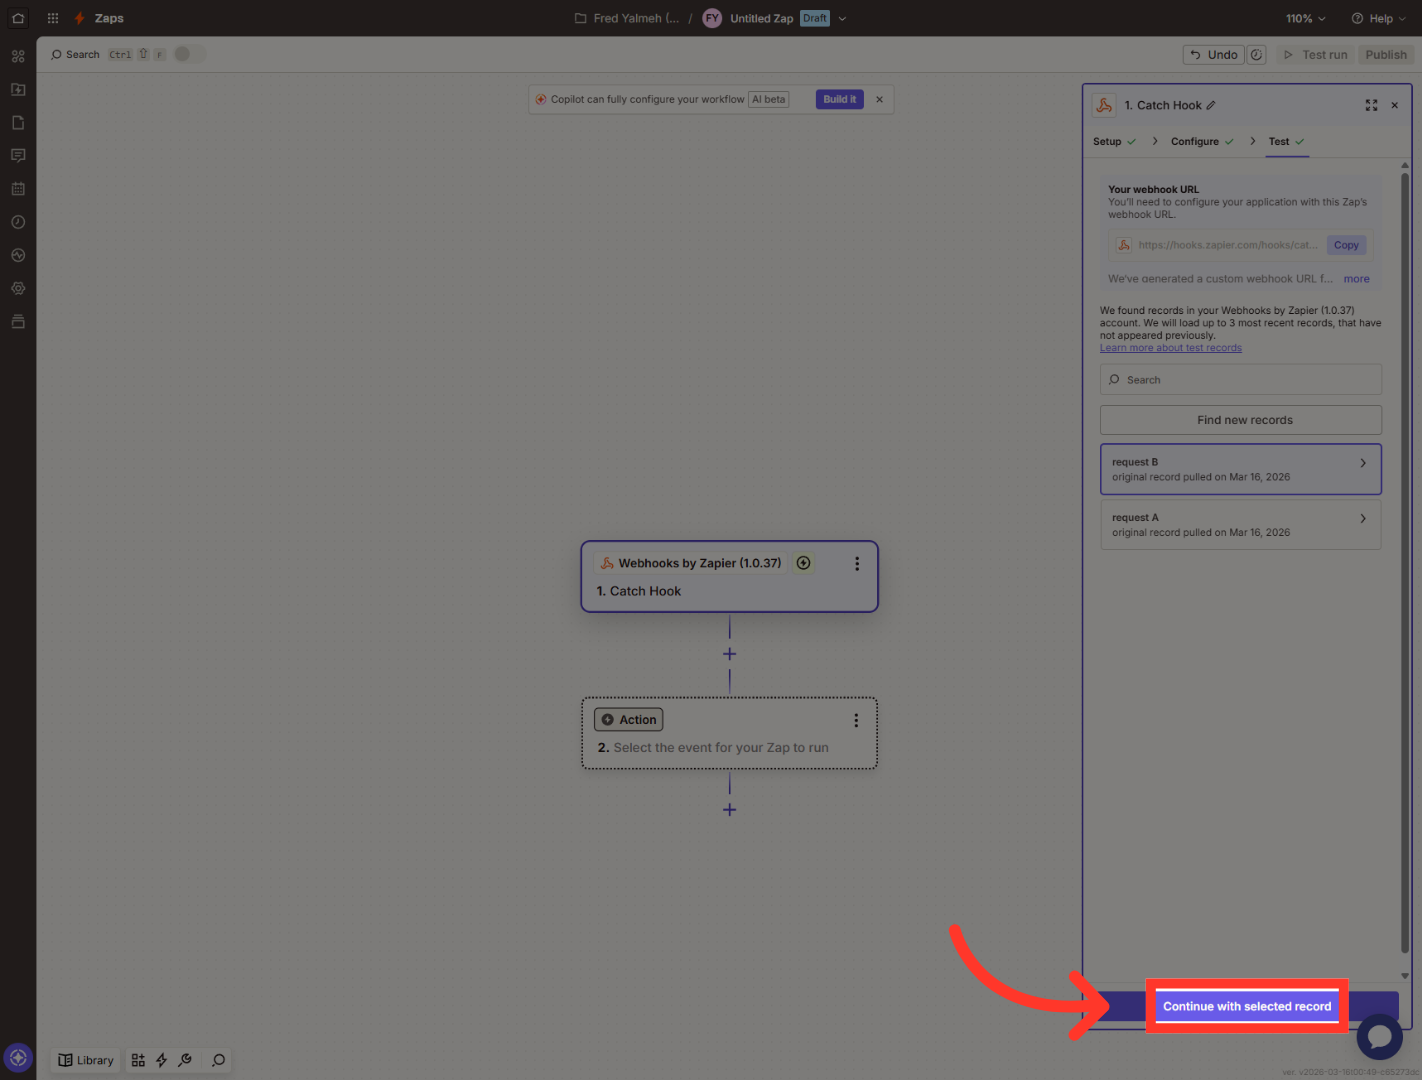The height and width of the screenshot is (1080, 1422).
Task: Open the three-dot menu on Catch Hook step
Action: click(857, 564)
